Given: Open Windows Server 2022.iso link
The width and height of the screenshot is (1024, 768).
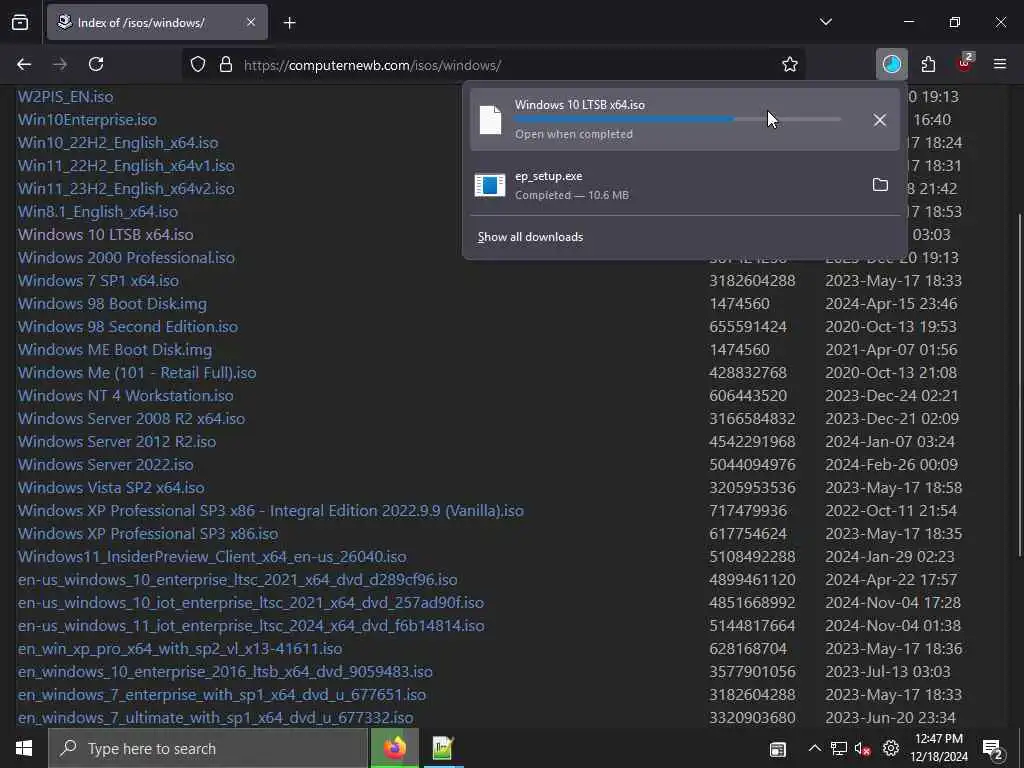Looking at the screenshot, I should tap(105, 464).
